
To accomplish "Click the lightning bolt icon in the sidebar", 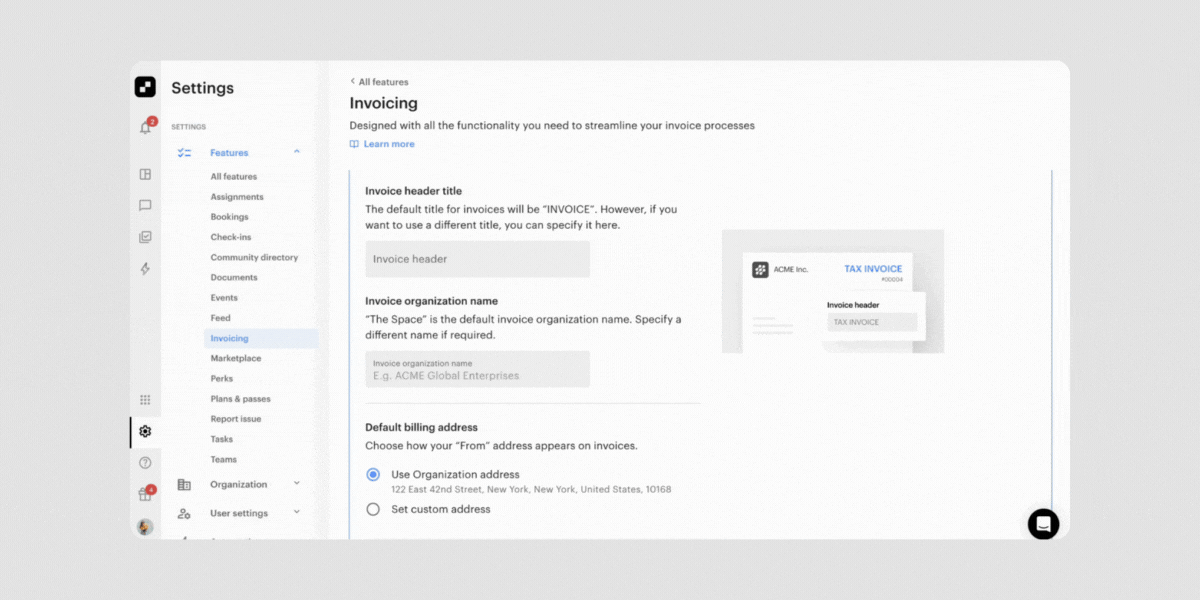I will pos(145,268).
